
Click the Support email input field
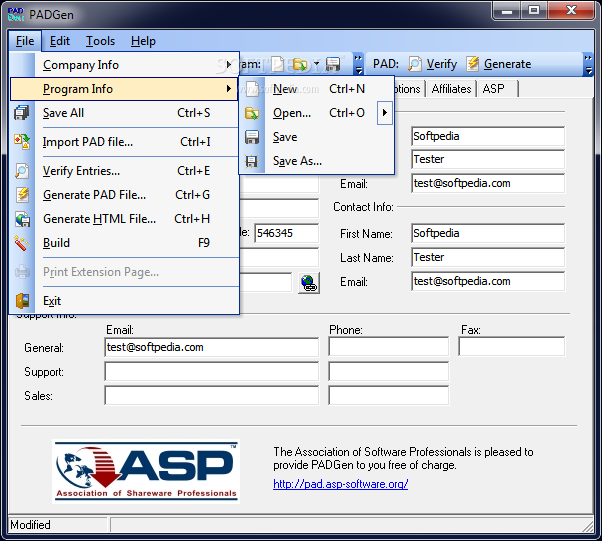coord(212,372)
